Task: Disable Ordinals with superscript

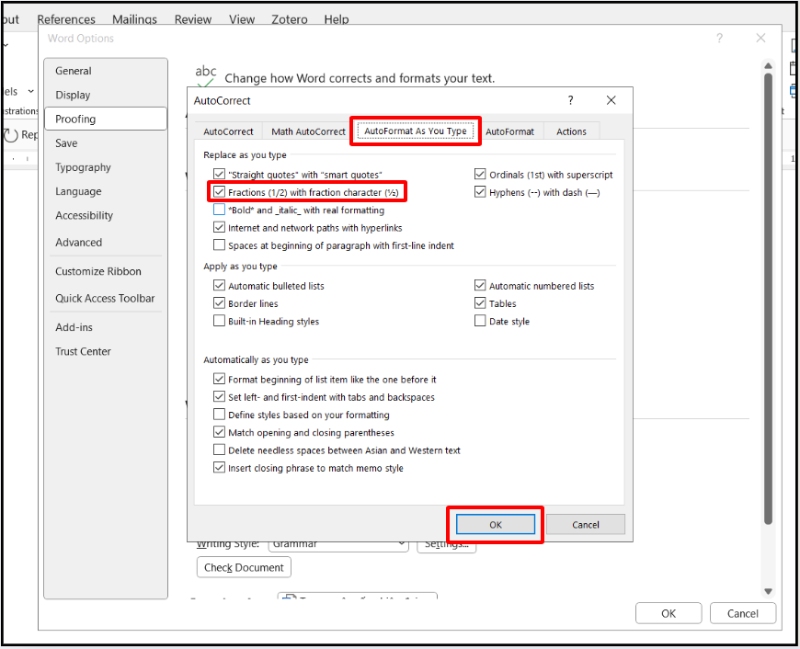Action: (x=480, y=173)
